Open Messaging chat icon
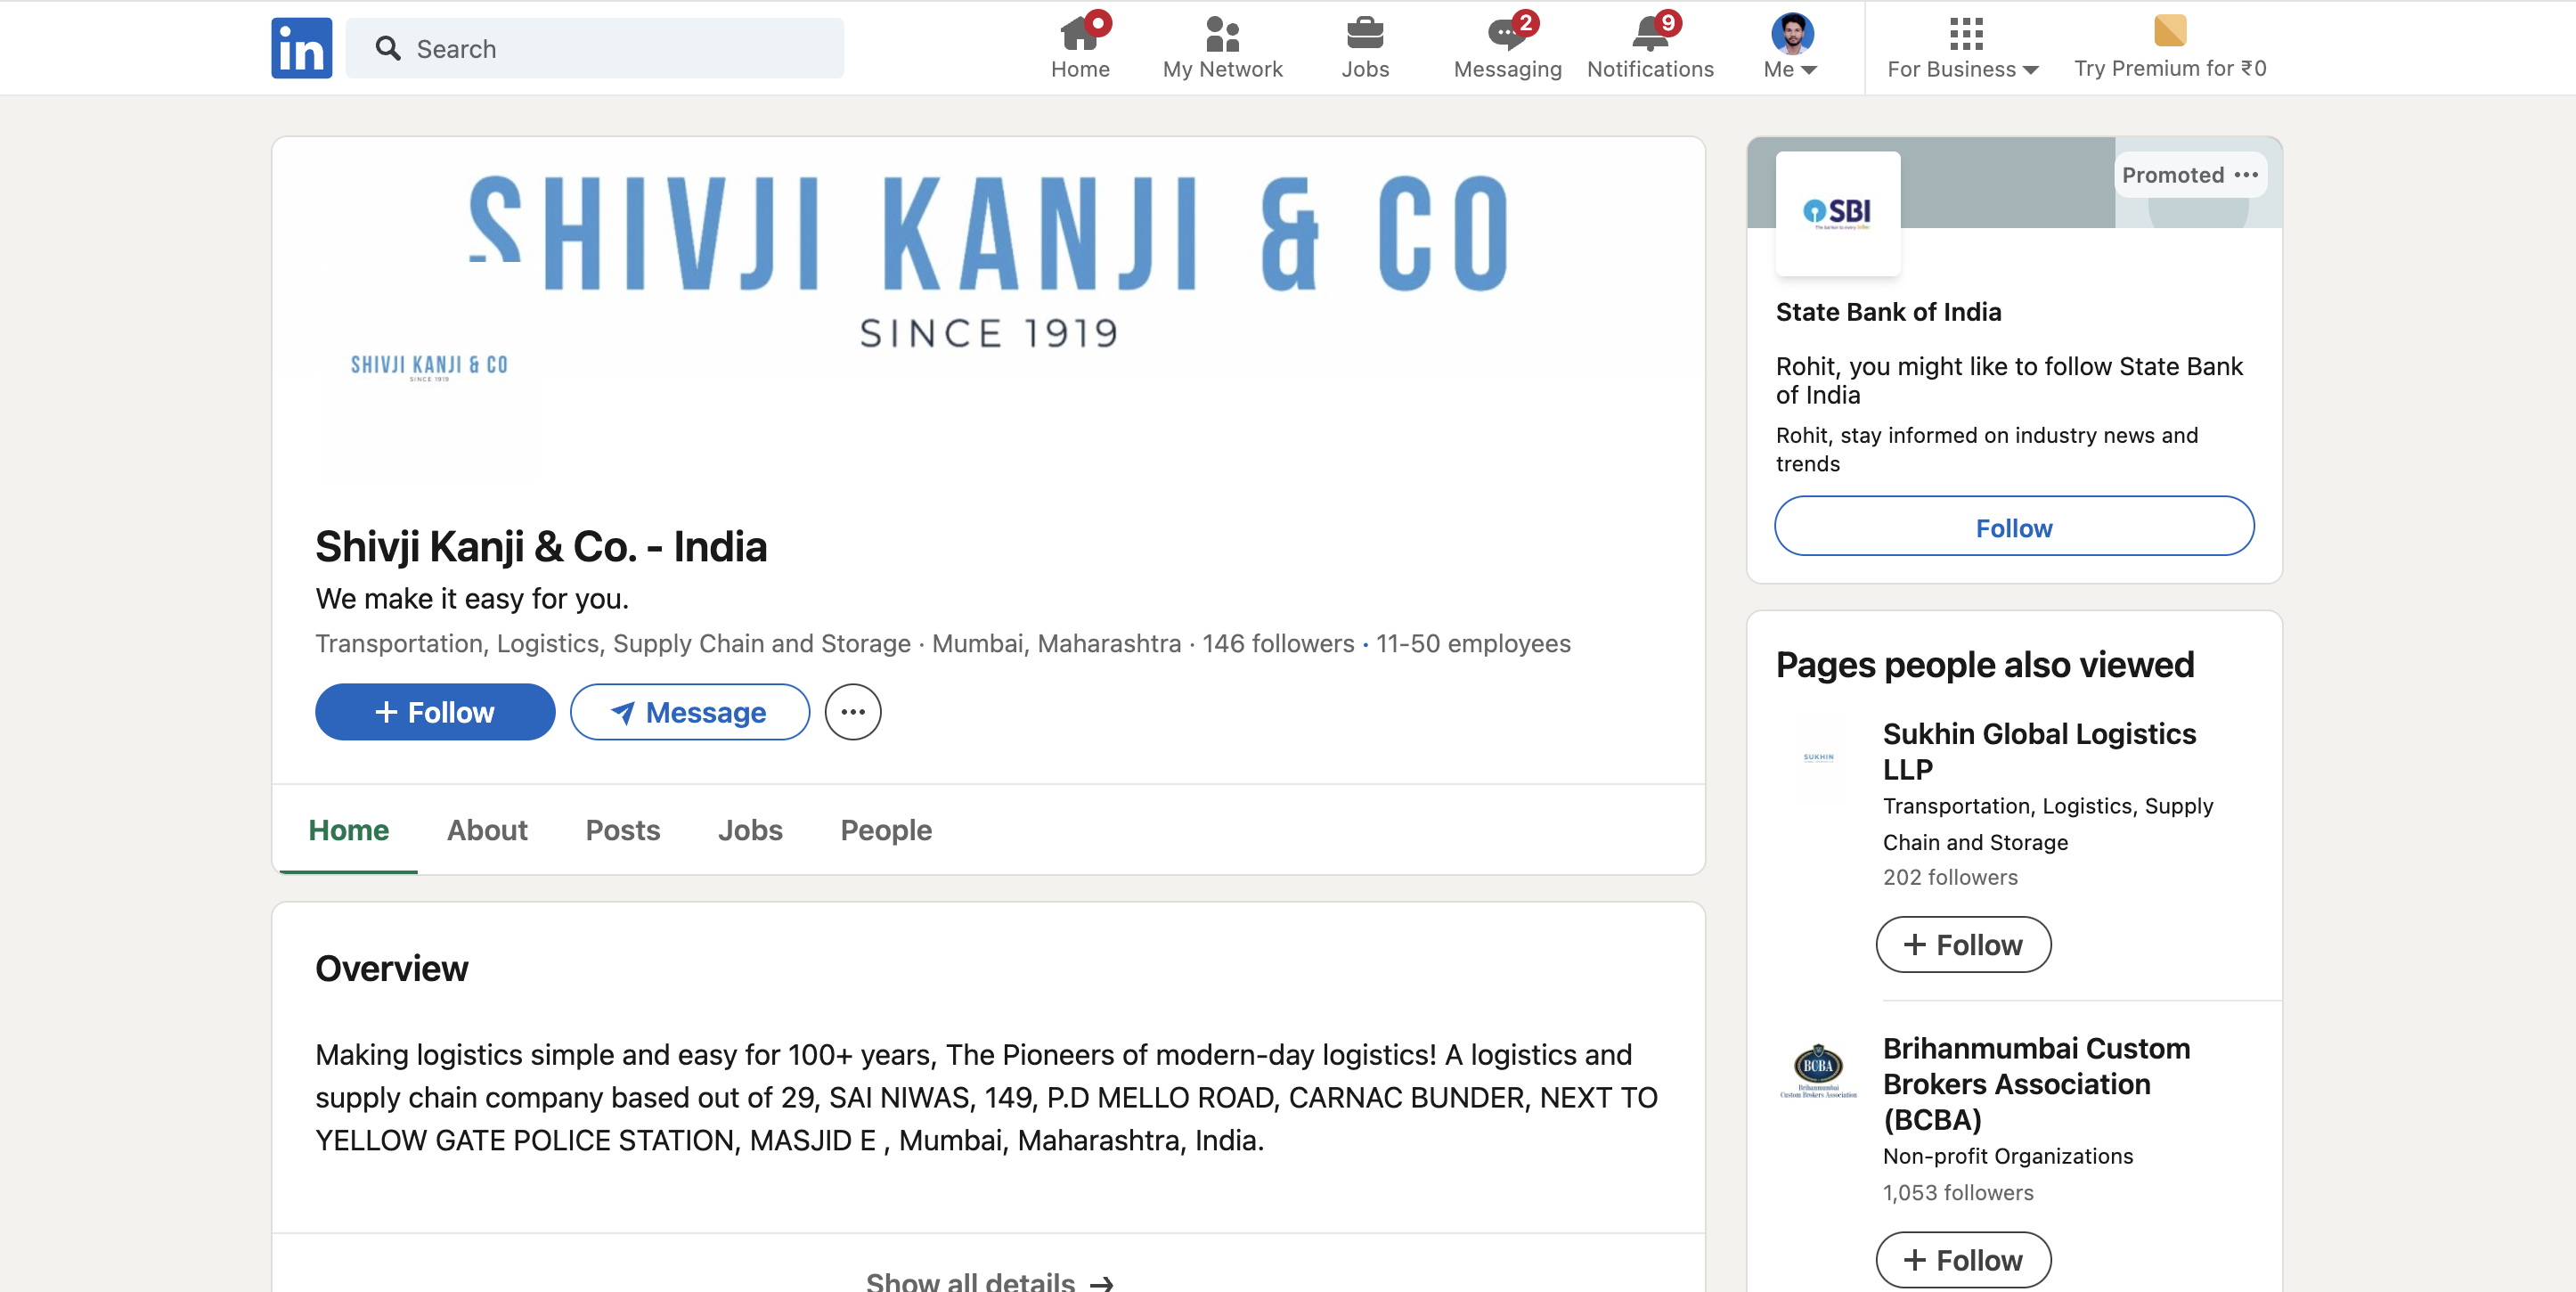The image size is (2576, 1292). [x=1506, y=34]
